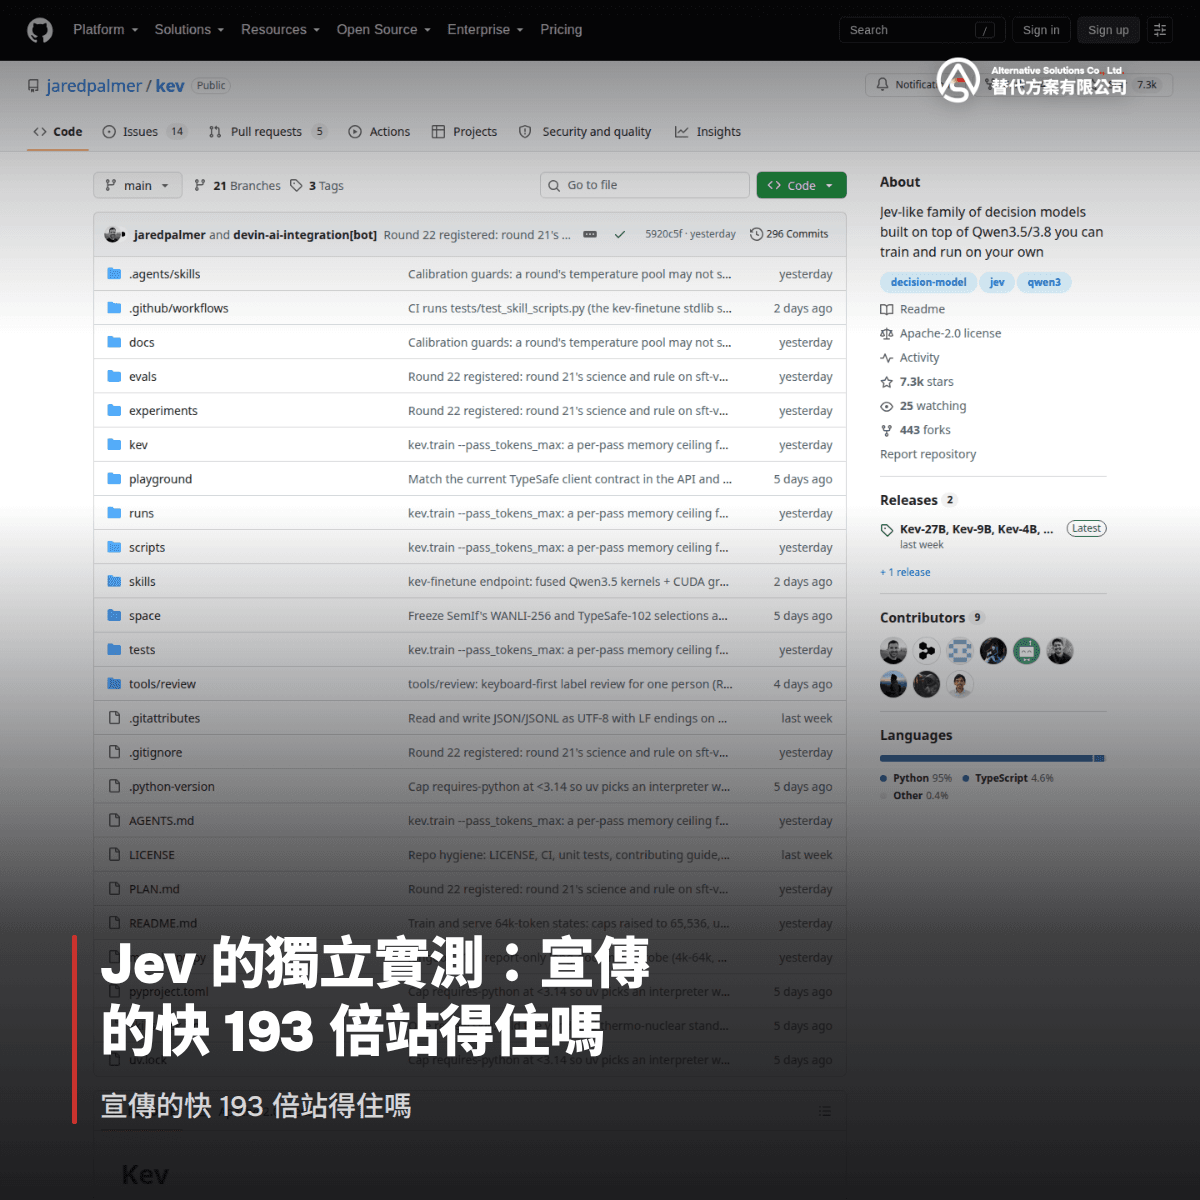
Task: Open the Pricing page
Action: coord(561,30)
